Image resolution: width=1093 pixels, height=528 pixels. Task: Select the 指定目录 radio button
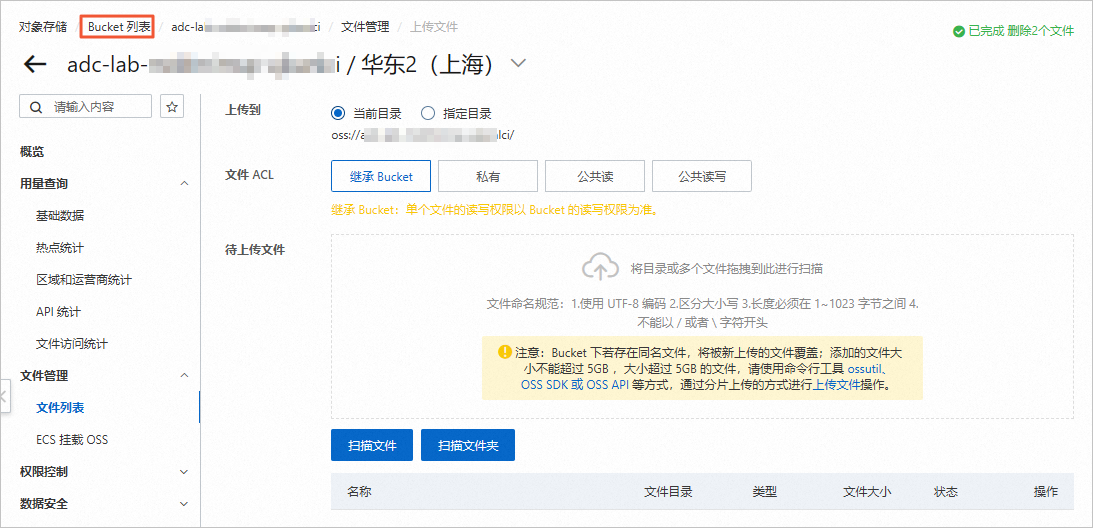[x=428, y=114]
